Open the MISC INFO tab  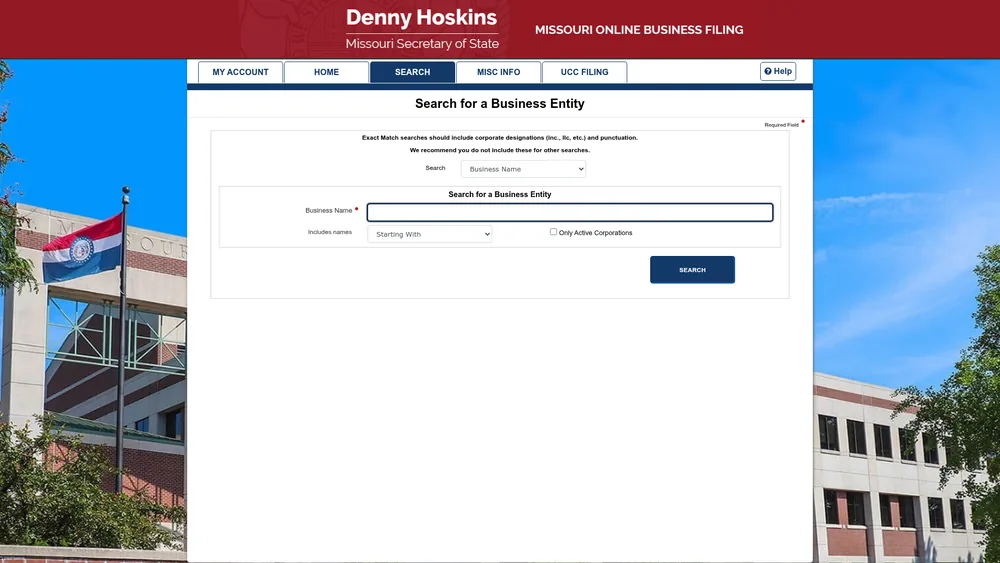tap(499, 72)
